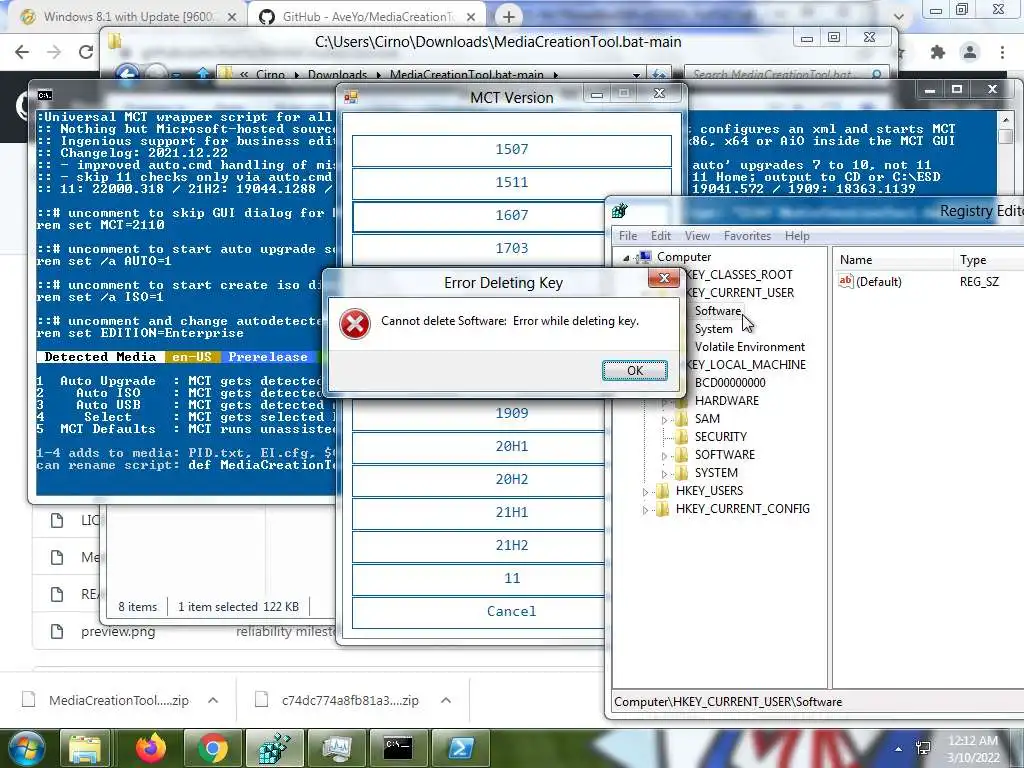Open the Chrome tab search dropdown
The height and width of the screenshot is (768, 1024).
tap(899, 17)
